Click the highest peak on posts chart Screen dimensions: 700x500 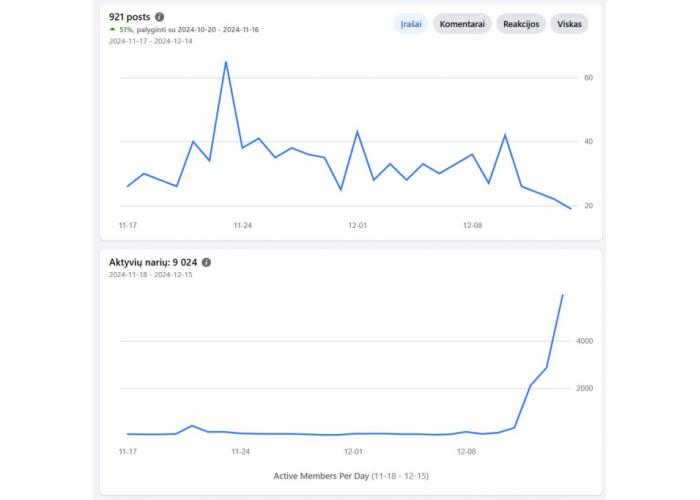click(x=225, y=62)
